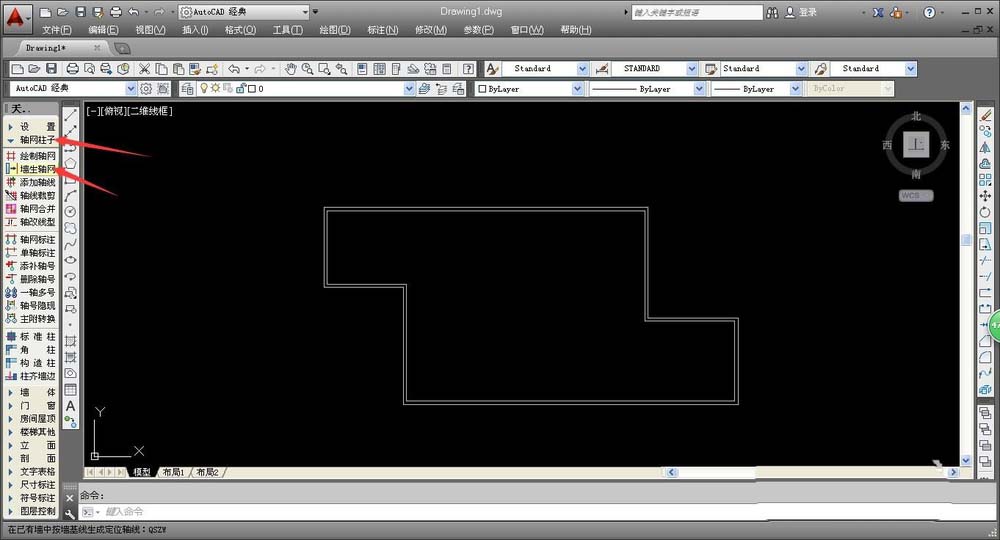This screenshot has width=1000, height=540.
Task: Open the table style Standard dropdown
Action: coord(802,69)
